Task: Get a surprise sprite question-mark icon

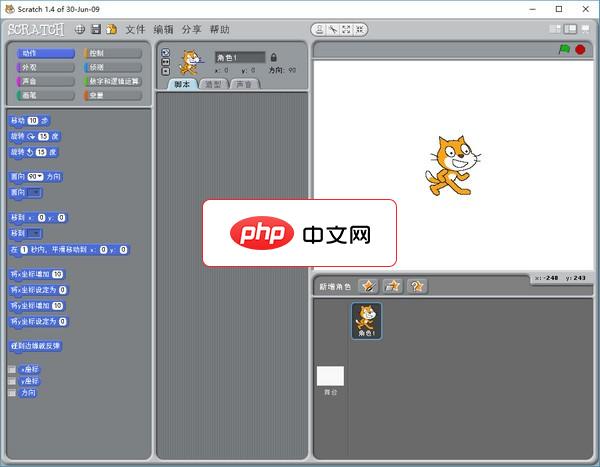Action: pos(417,286)
